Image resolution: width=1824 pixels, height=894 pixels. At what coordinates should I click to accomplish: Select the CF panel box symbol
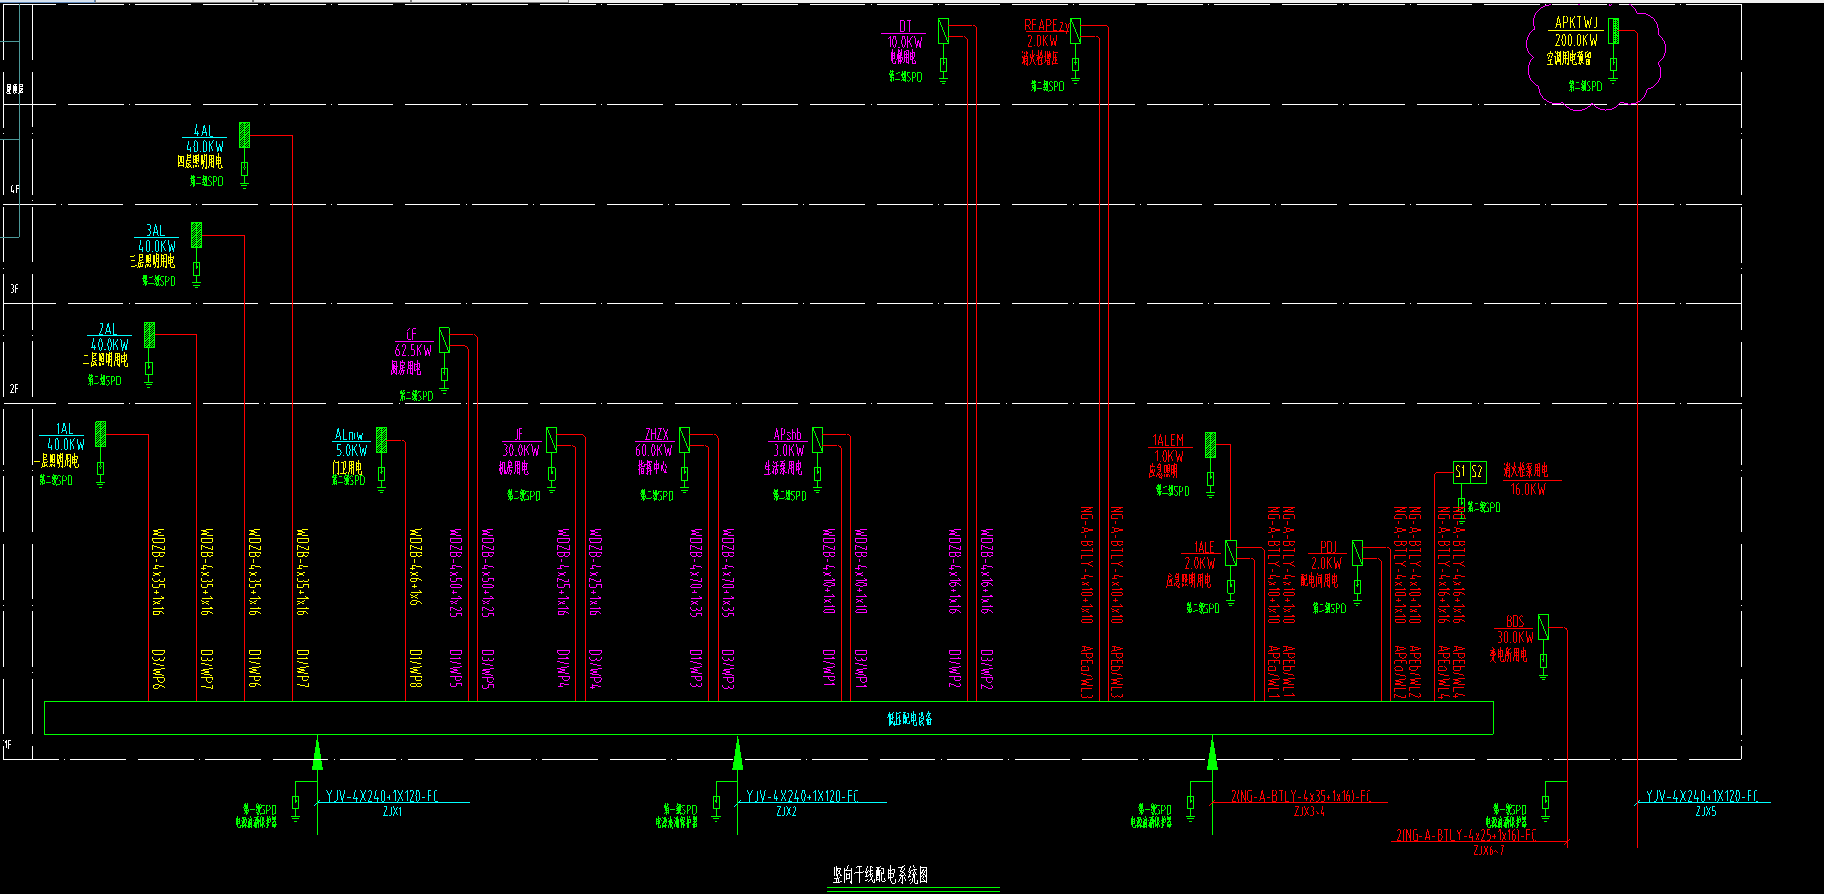[444, 340]
